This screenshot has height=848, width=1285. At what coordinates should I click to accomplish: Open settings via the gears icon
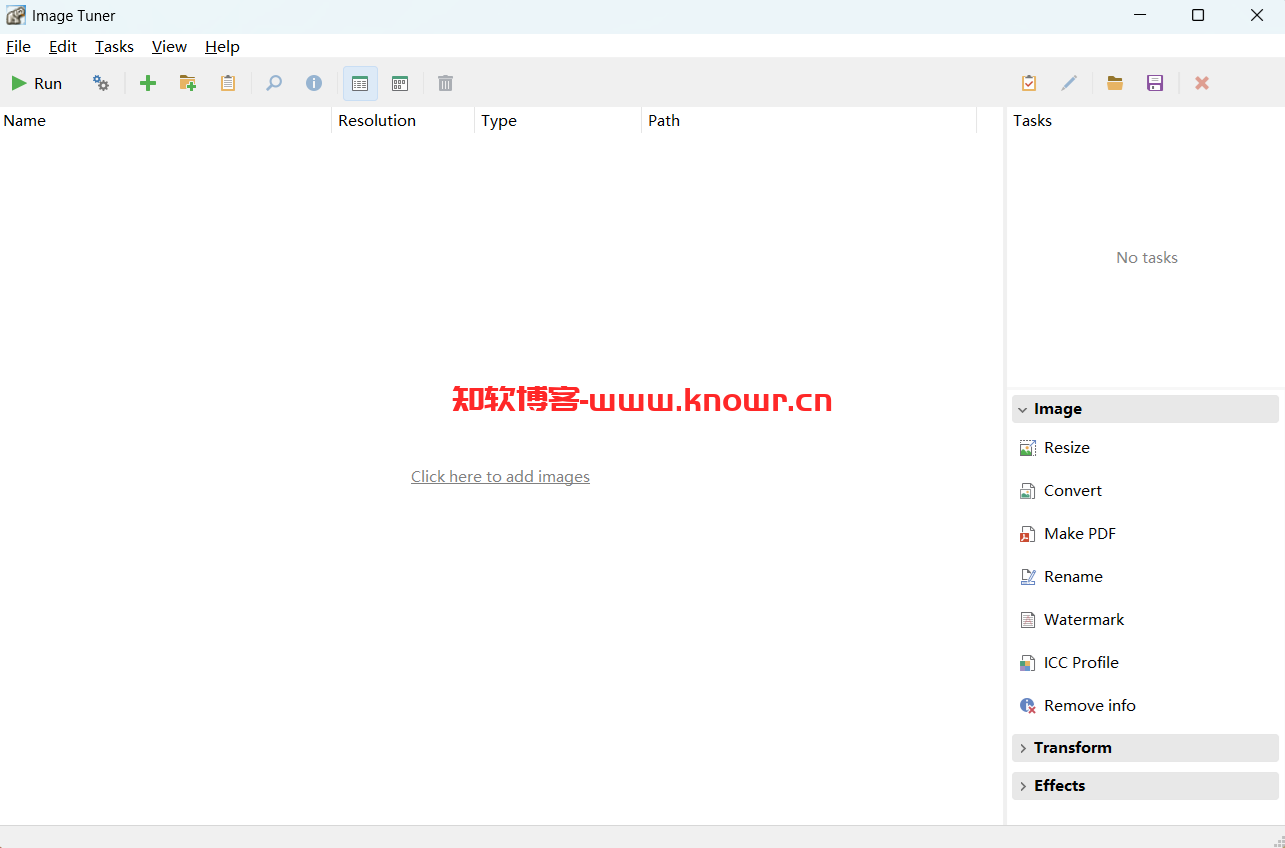point(101,83)
